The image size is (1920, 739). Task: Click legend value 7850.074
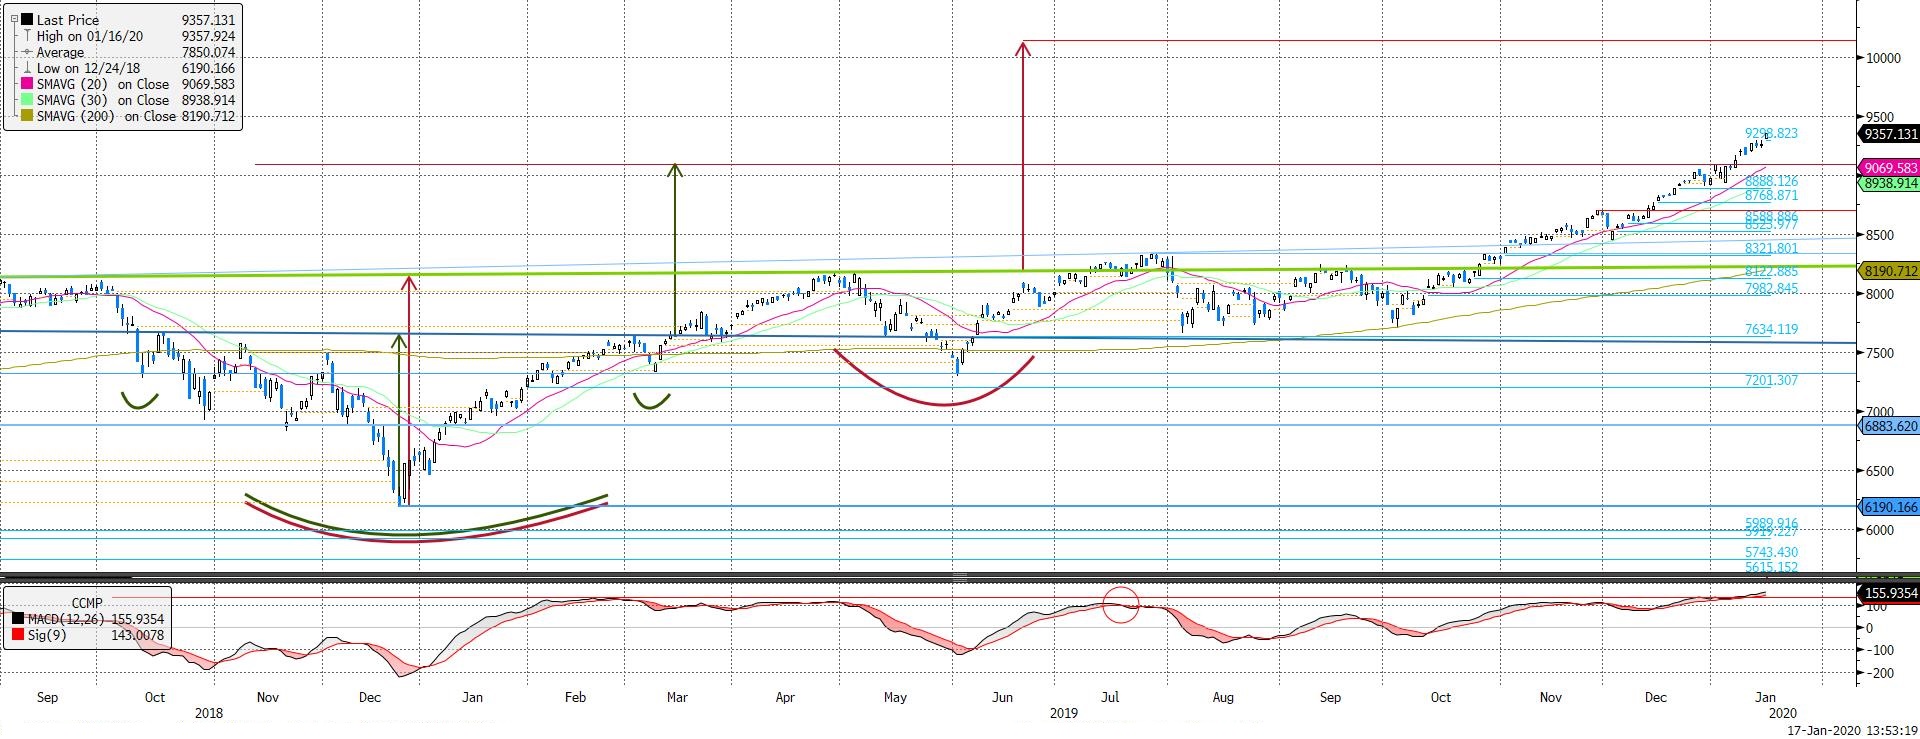click(208, 52)
